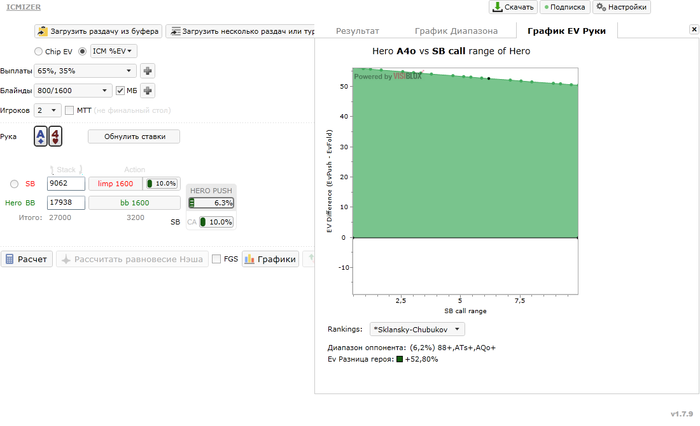This screenshot has width=700, height=426.
Task: Click the Скачать download button
Action: pos(513,7)
